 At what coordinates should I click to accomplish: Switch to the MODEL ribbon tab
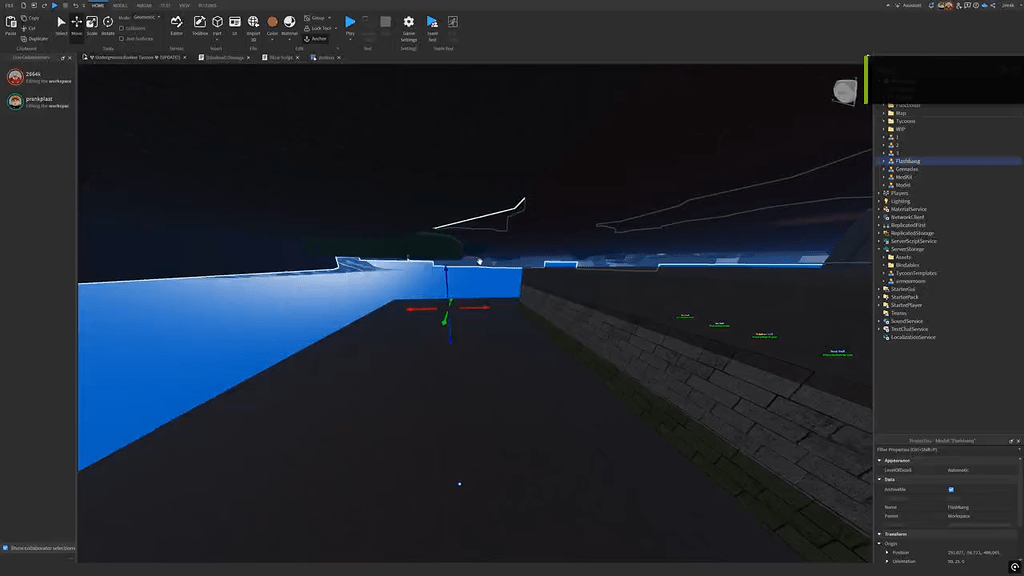[x=120, y=6]
